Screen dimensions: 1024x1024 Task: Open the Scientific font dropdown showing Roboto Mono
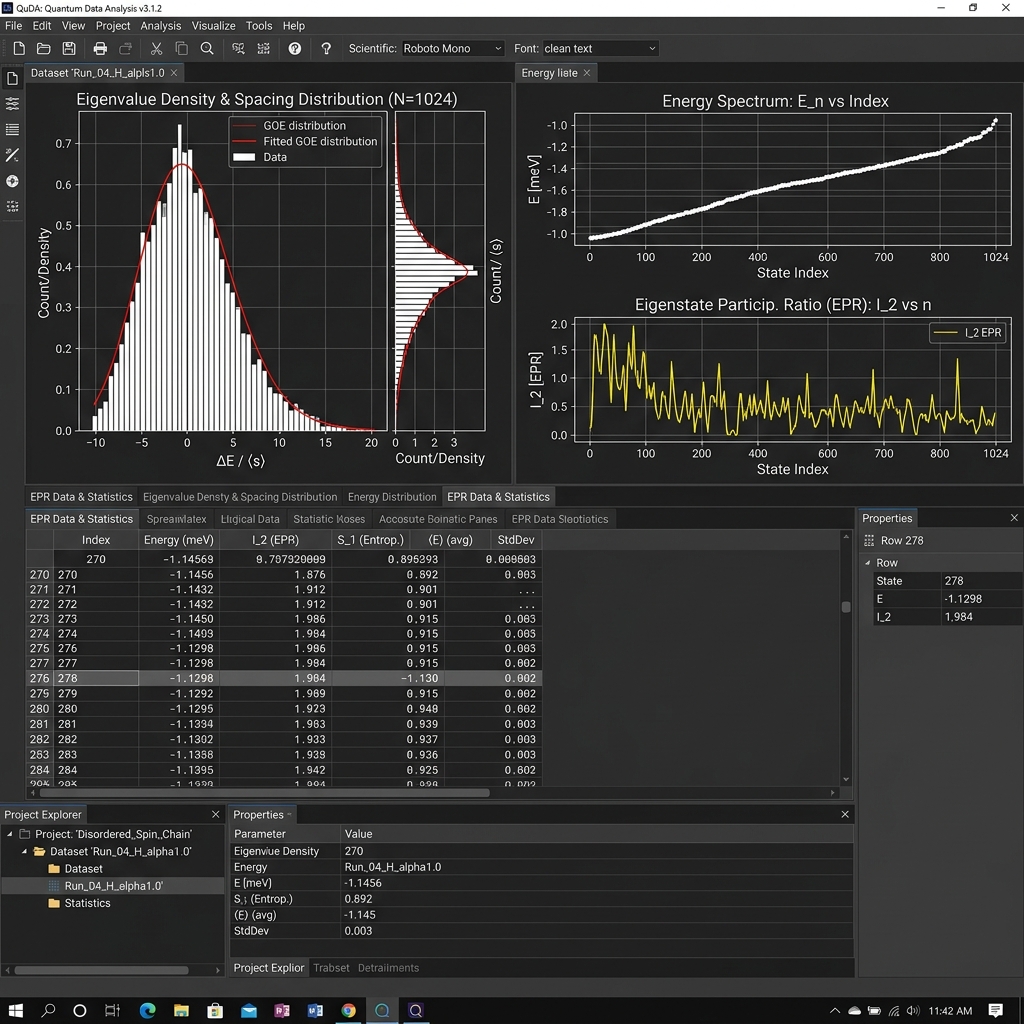tap(452, 48)
